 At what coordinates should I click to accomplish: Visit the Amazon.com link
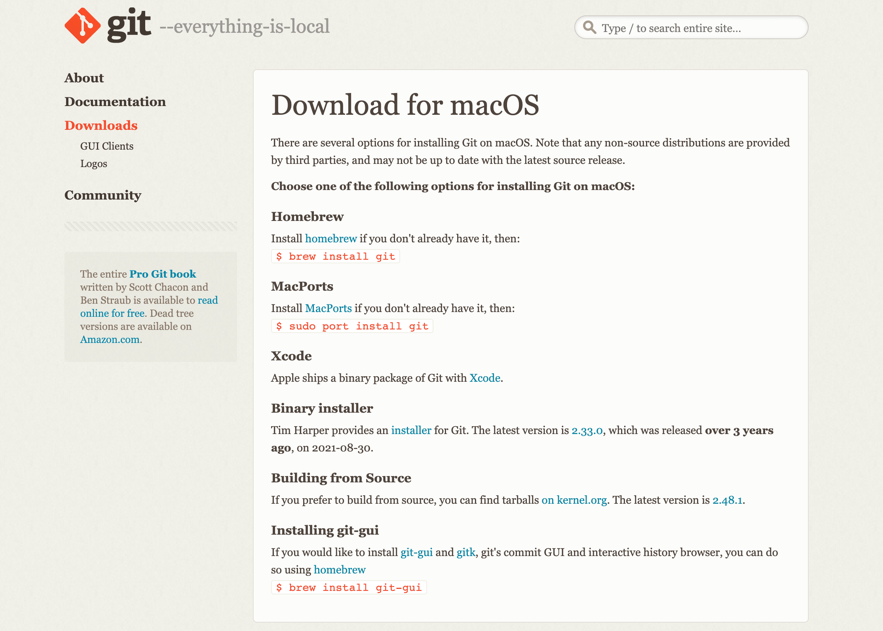tap(111, 339)
